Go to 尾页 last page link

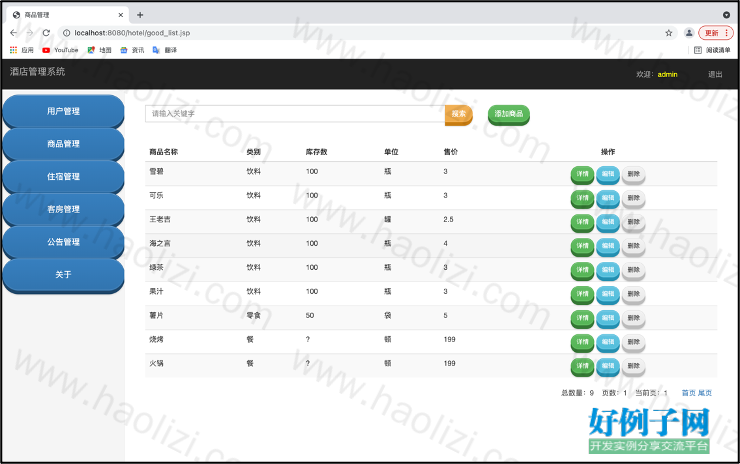pos(705,393)
